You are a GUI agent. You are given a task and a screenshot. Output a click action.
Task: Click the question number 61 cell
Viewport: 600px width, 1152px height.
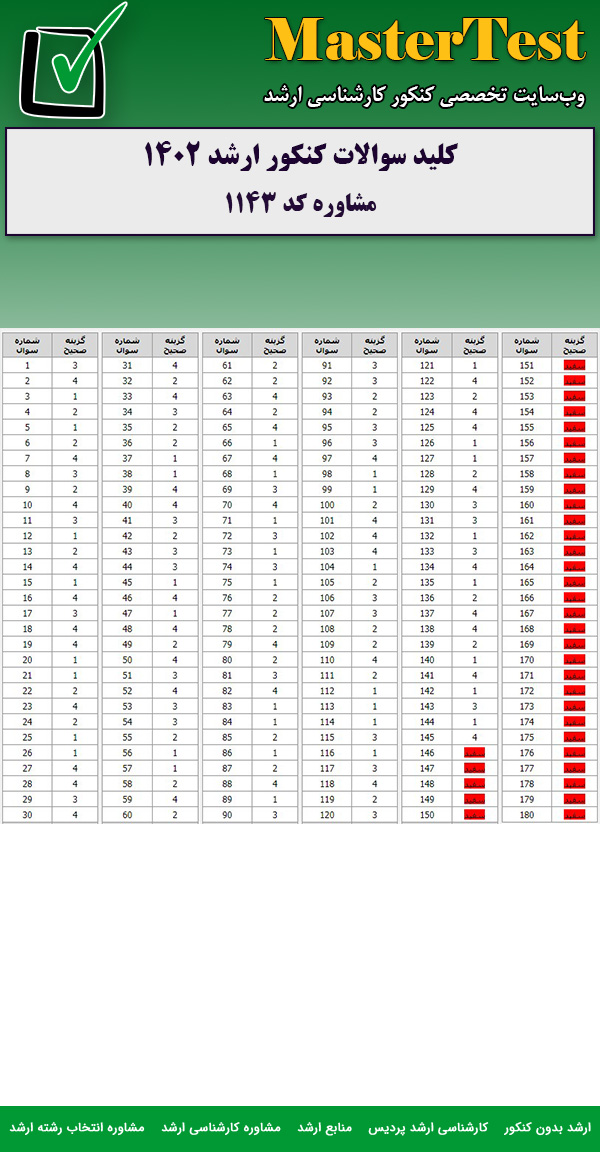tap(227, 366)
